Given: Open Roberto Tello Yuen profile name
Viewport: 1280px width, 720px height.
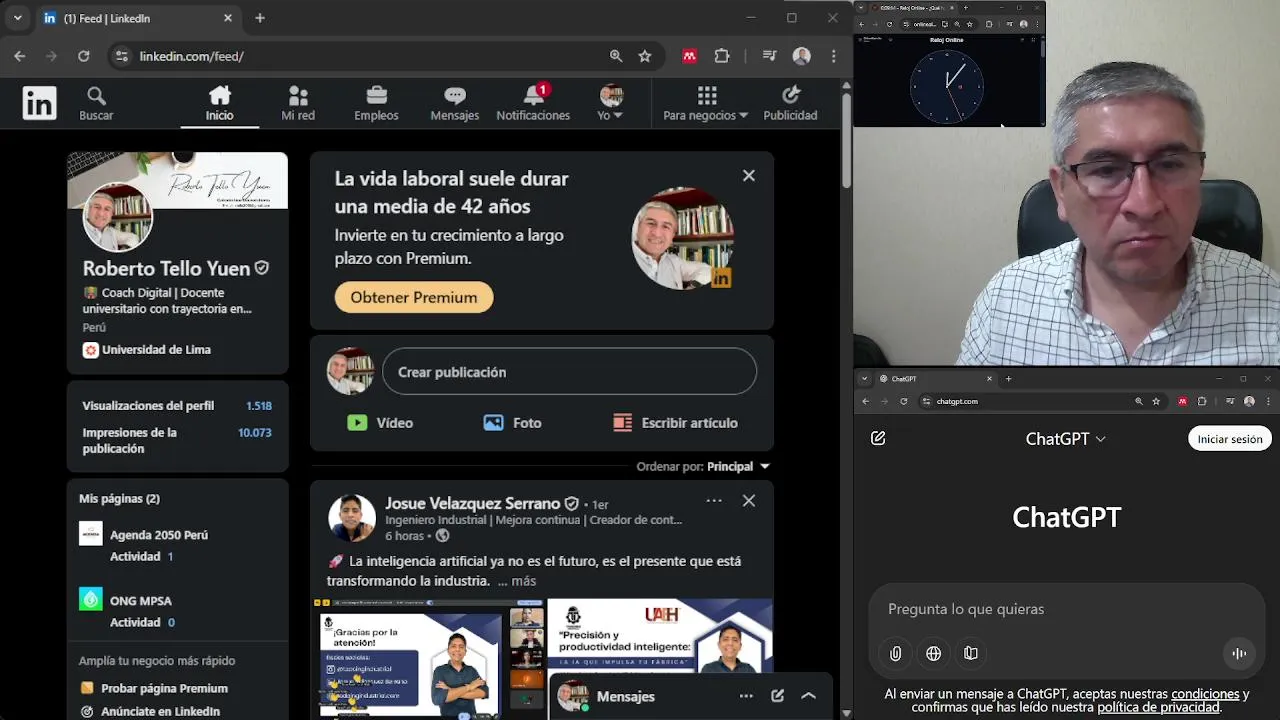Looking at the screenshot, I should click(x=166, y=268).
